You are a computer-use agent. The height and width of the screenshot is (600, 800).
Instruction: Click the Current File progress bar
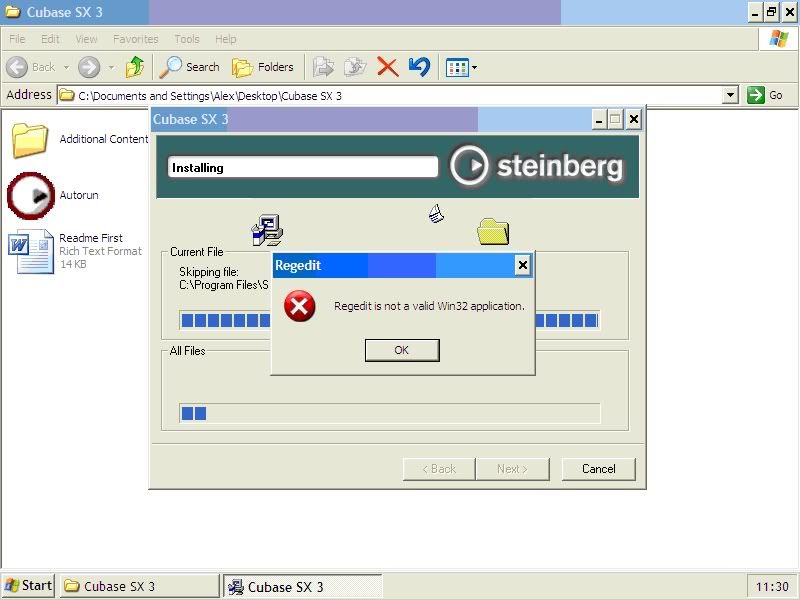click(x=390, y=320)
